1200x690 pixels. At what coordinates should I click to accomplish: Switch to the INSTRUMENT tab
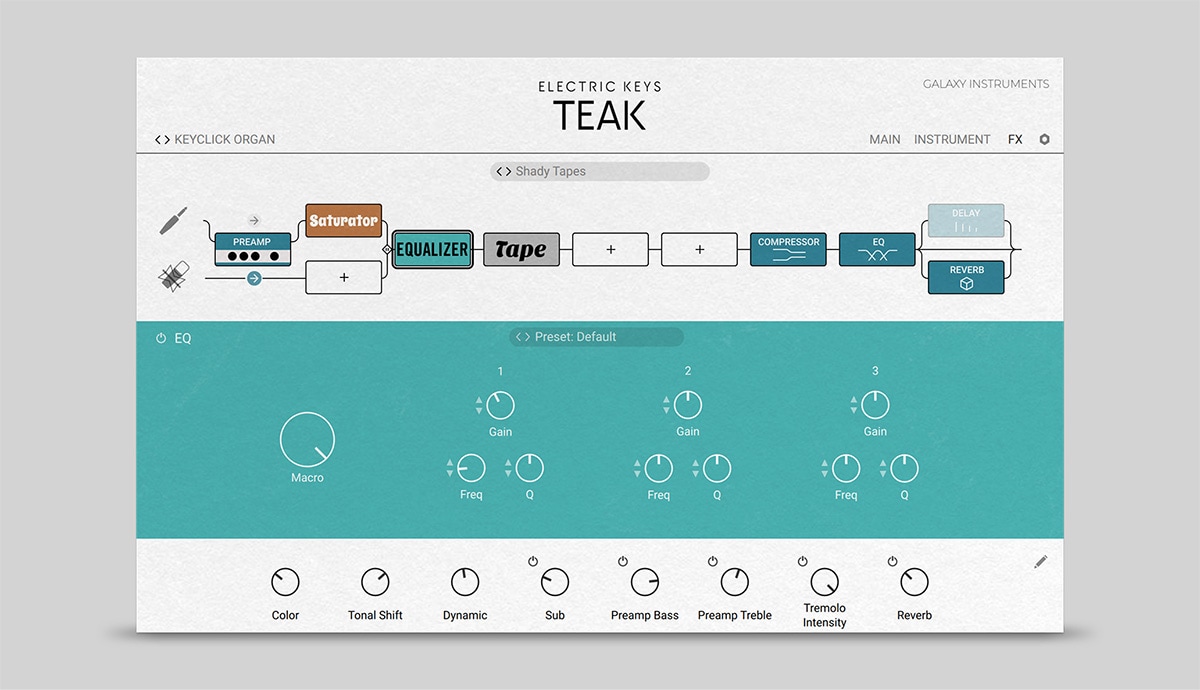(952, 140)
